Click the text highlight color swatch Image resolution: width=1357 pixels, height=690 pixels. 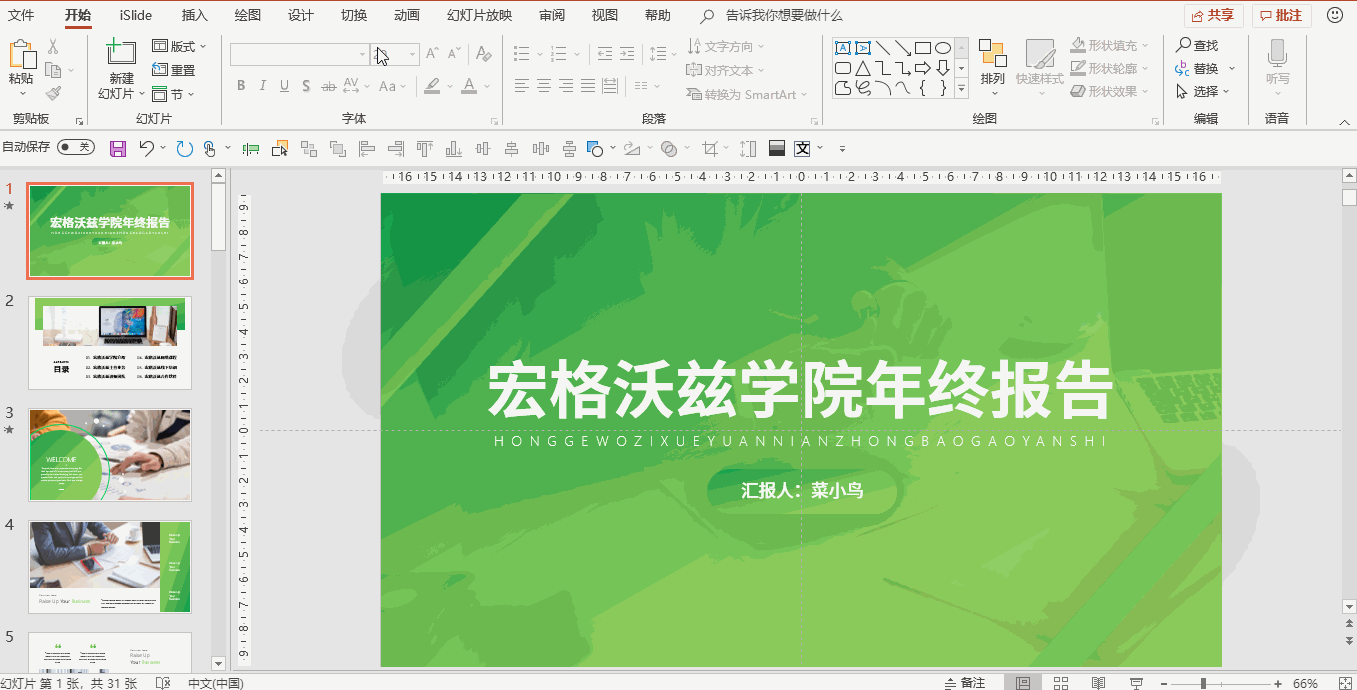point(432,86)
